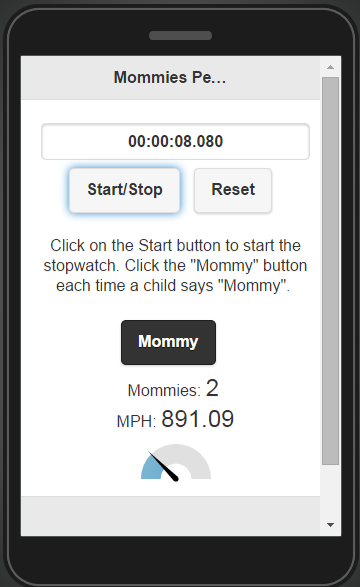Click the scrollbar track below the thumb
The image size is (360, 587).
[330, 490]
